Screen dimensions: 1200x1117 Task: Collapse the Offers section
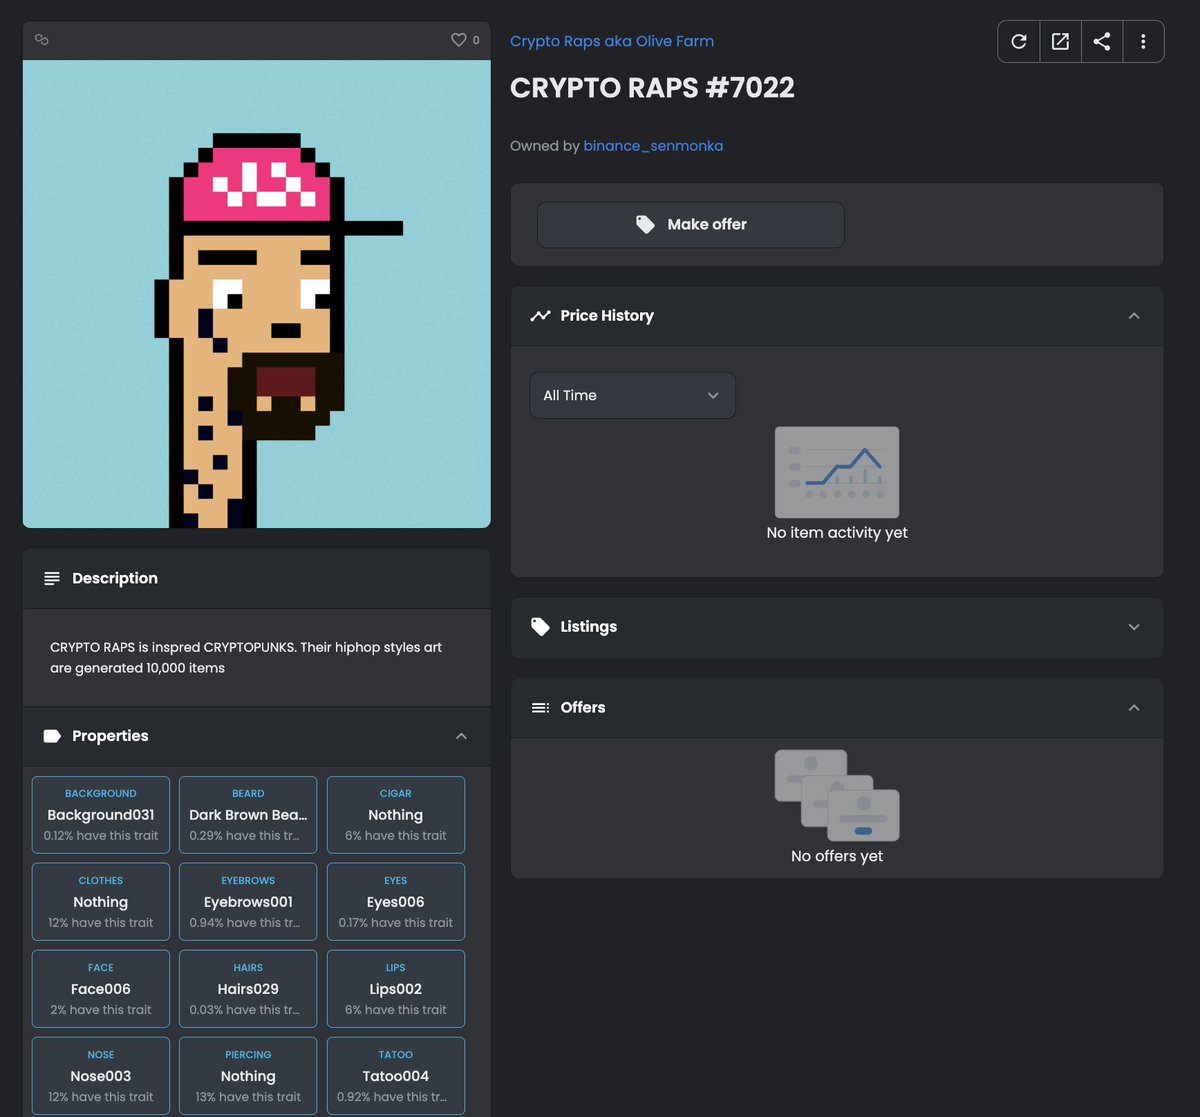point(1134,708)
